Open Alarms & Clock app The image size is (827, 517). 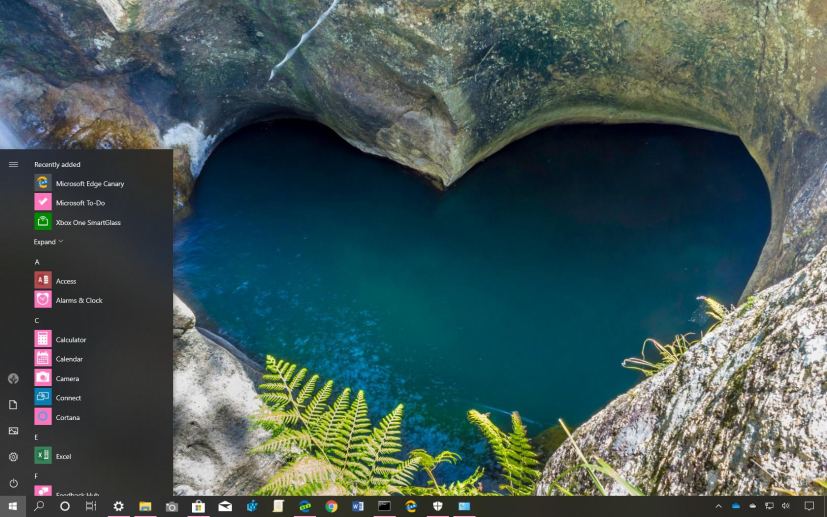click(x=79, y=300)
